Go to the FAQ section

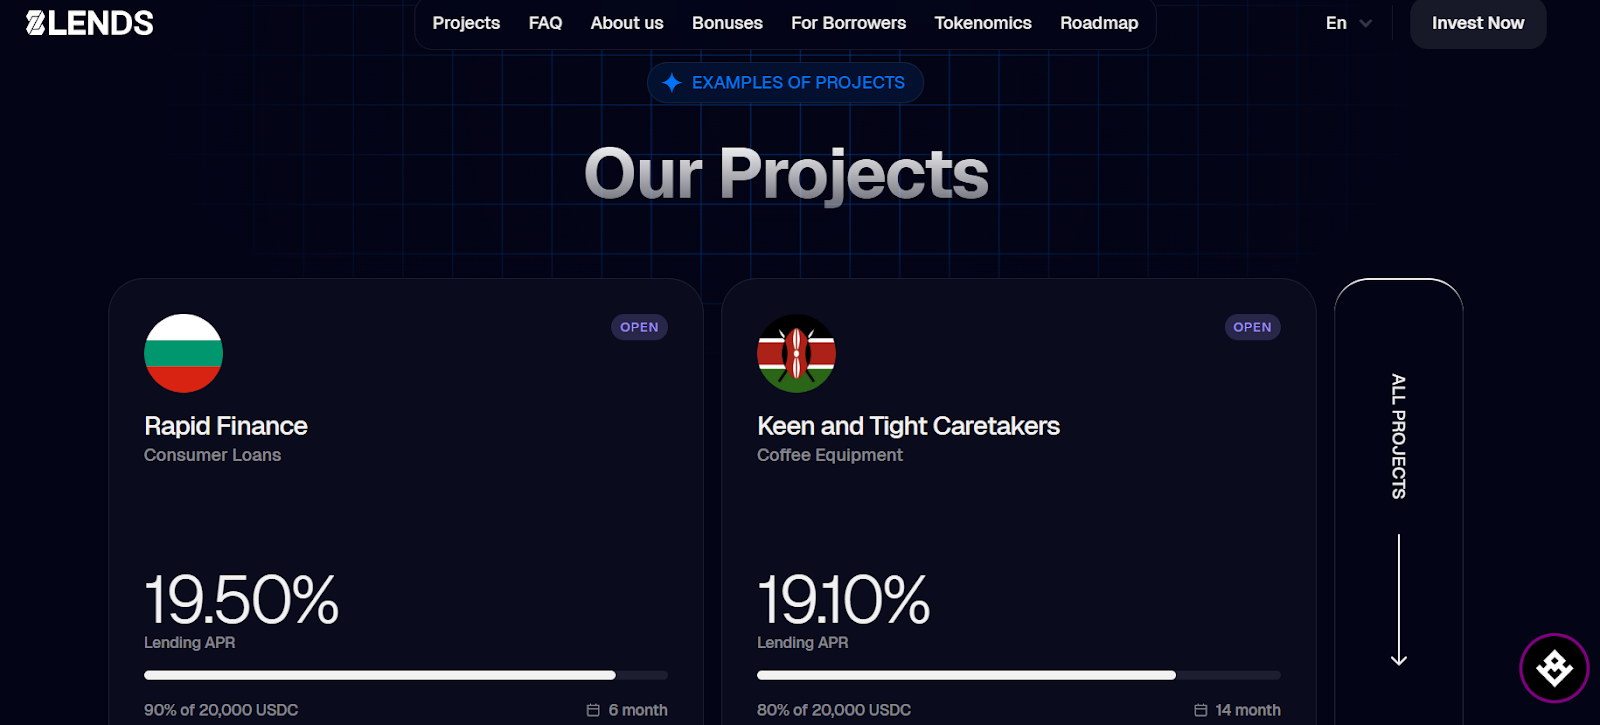coord(545,23)
